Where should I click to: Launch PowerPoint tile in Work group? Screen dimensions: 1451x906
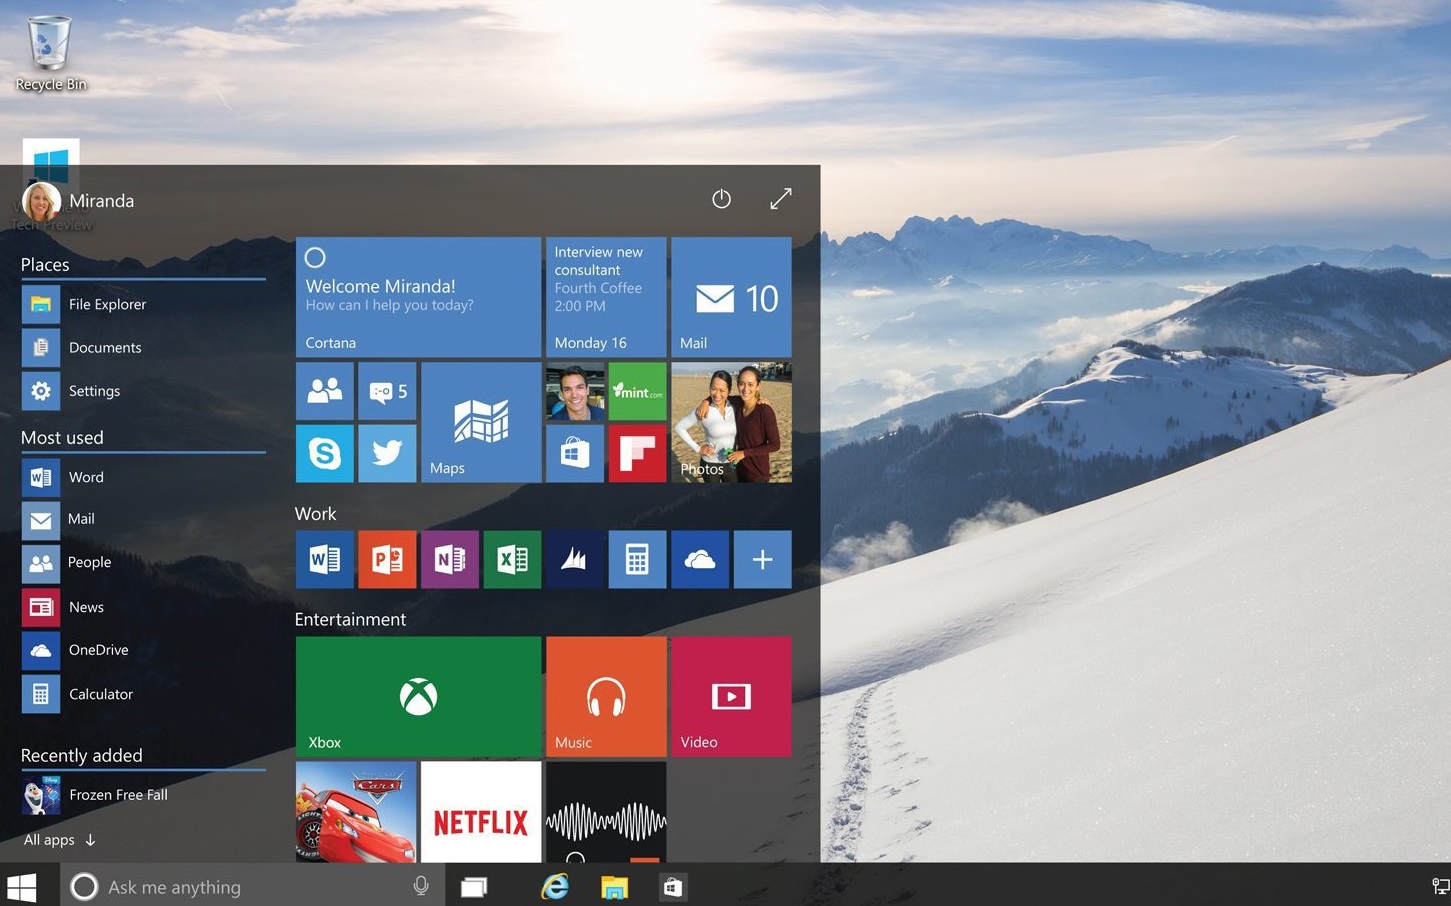[387, 559]
